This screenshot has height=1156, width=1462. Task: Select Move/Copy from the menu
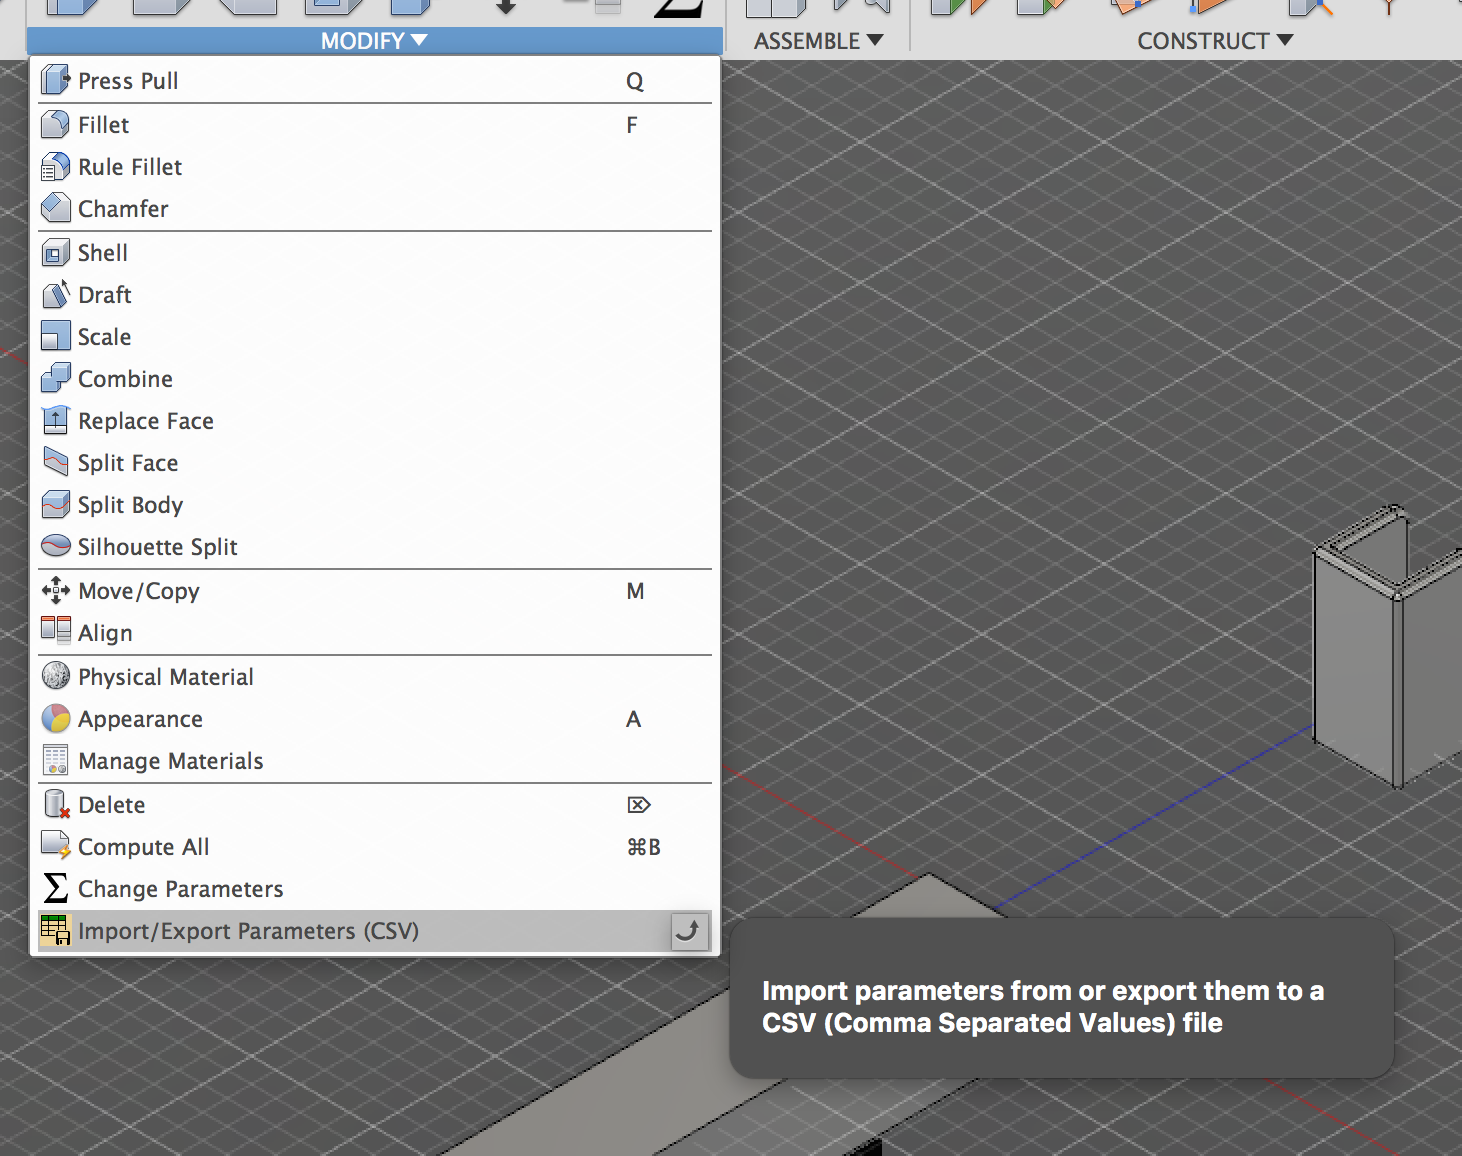[x=139, y=590]
